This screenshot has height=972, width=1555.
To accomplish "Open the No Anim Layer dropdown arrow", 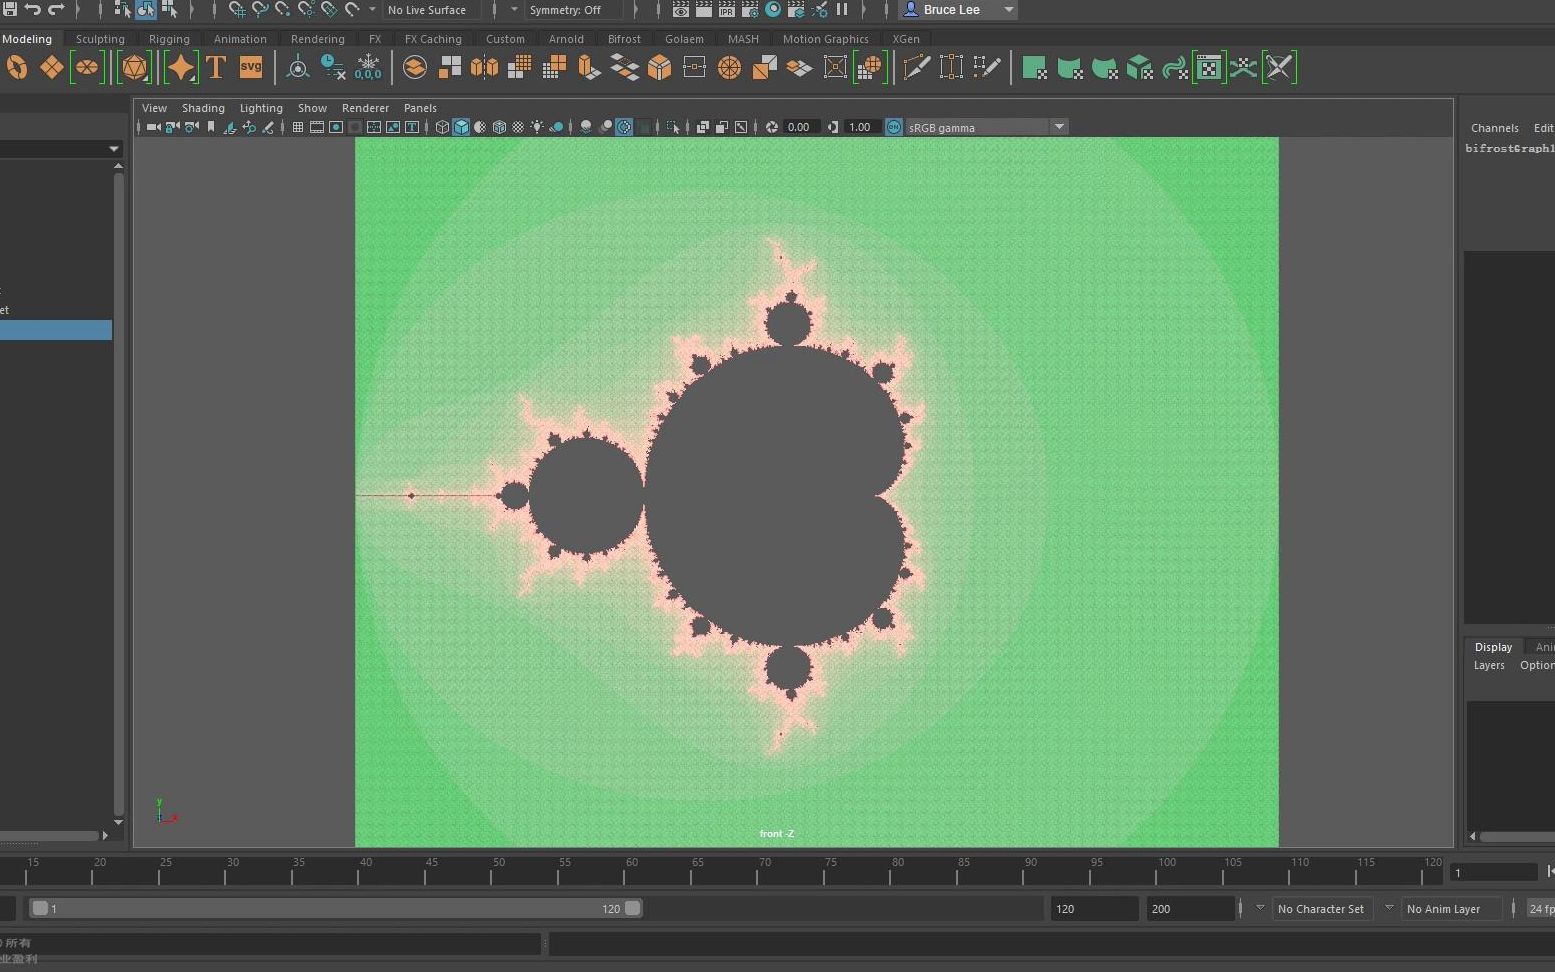I will coord(1389,908).
